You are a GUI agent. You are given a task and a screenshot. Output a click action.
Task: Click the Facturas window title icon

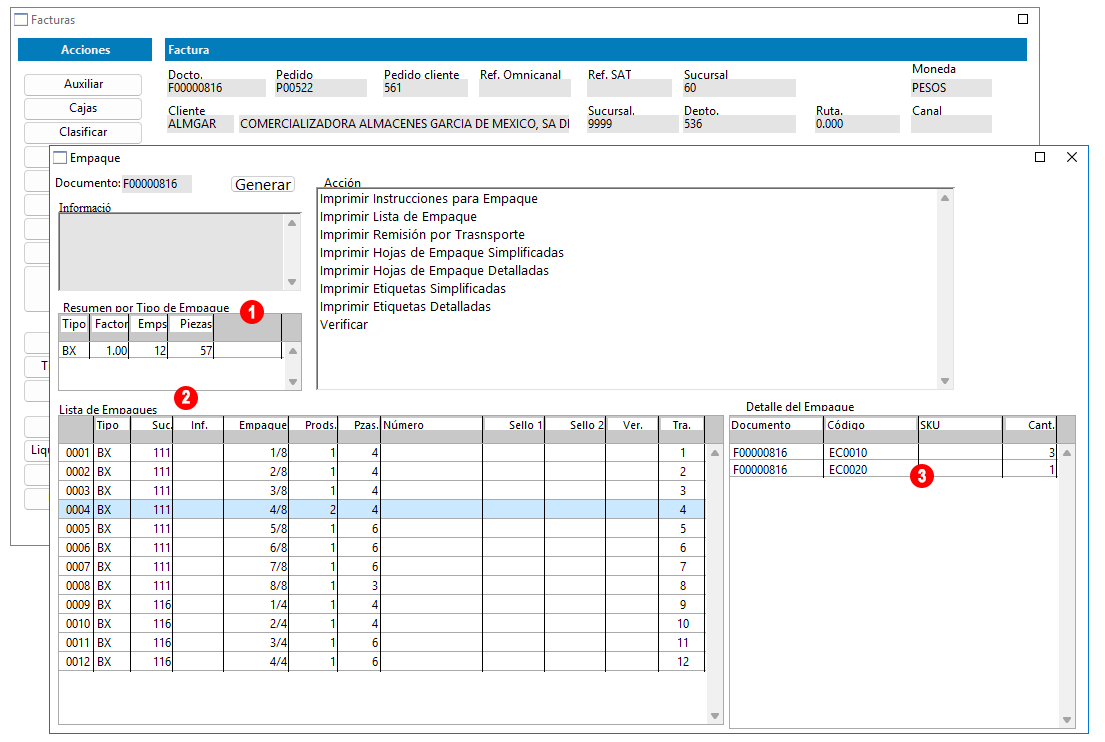[x=21, y=20]
